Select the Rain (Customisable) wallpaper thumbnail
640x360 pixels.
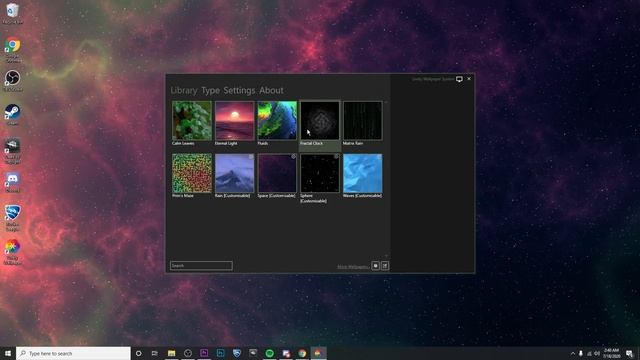[x=234, y=173]
